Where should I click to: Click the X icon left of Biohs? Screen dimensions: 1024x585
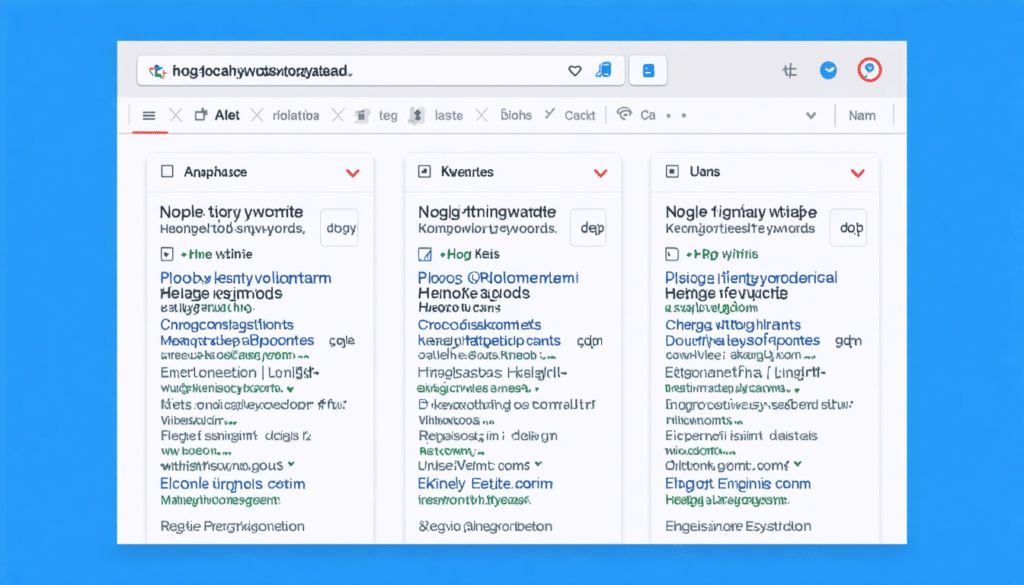point(481,116)
